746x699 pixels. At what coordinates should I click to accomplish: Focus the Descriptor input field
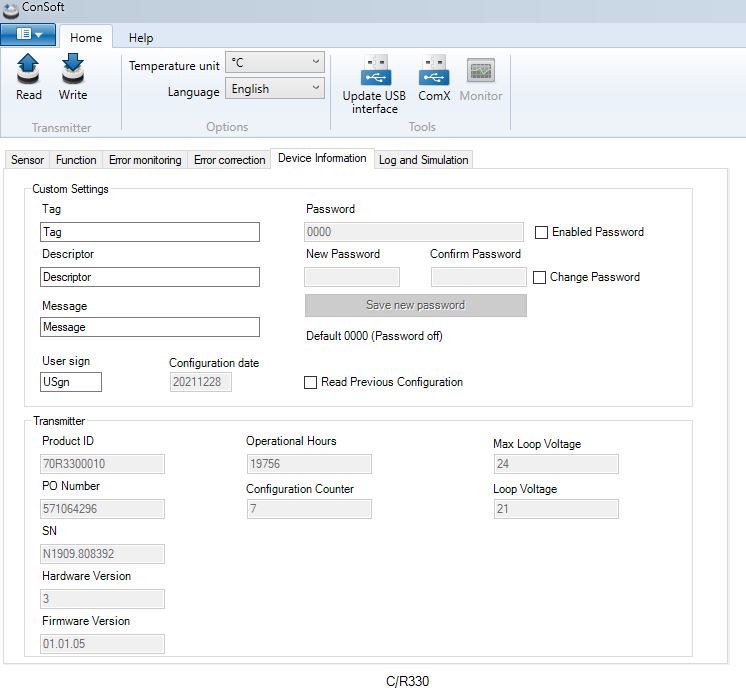tap(150, 277)
